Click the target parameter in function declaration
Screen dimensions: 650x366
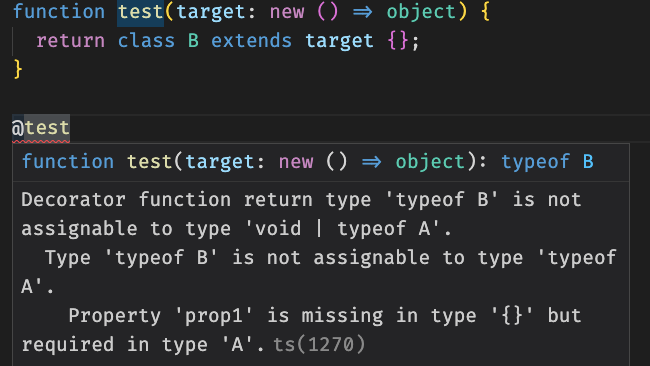(211, 12)
